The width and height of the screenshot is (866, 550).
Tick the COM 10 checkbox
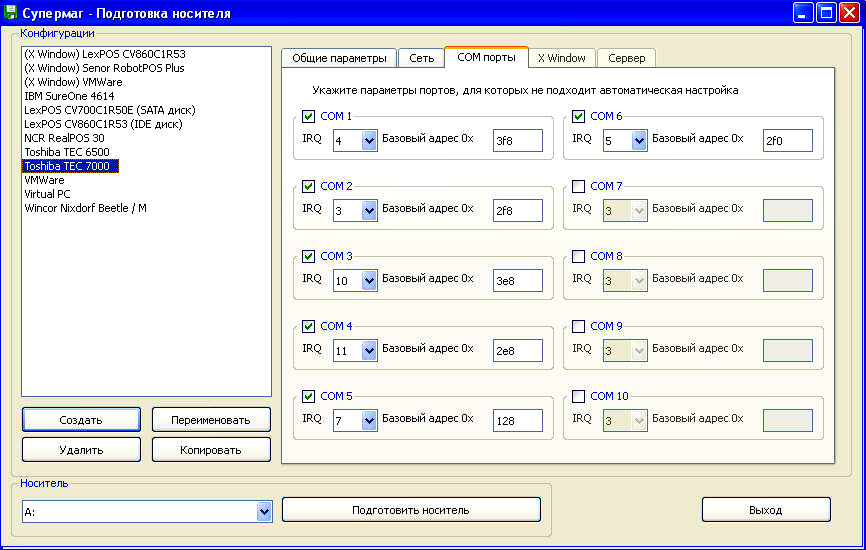579,396
